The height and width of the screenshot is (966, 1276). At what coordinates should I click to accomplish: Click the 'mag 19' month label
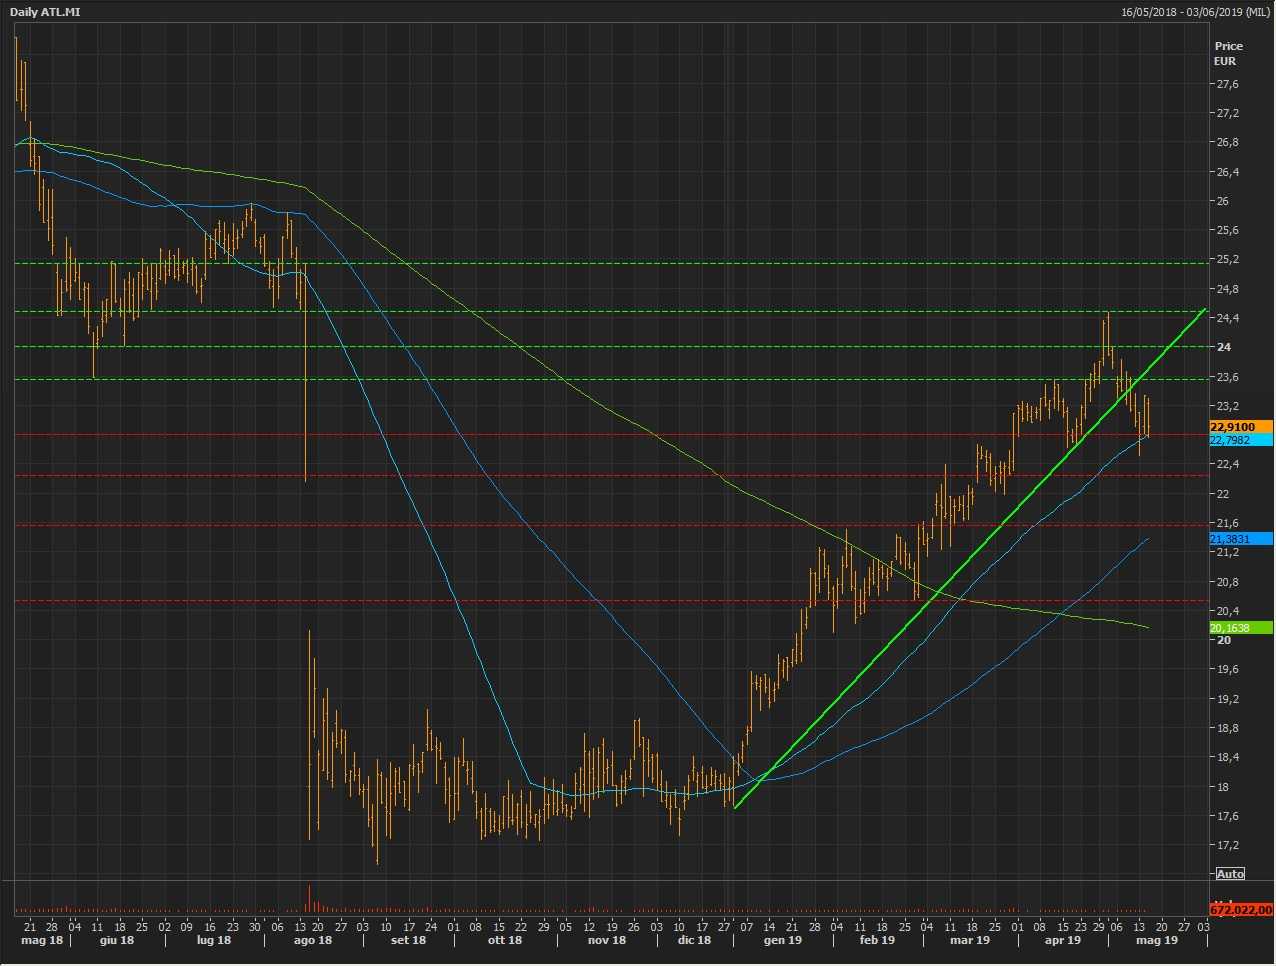click(1157, 940)
